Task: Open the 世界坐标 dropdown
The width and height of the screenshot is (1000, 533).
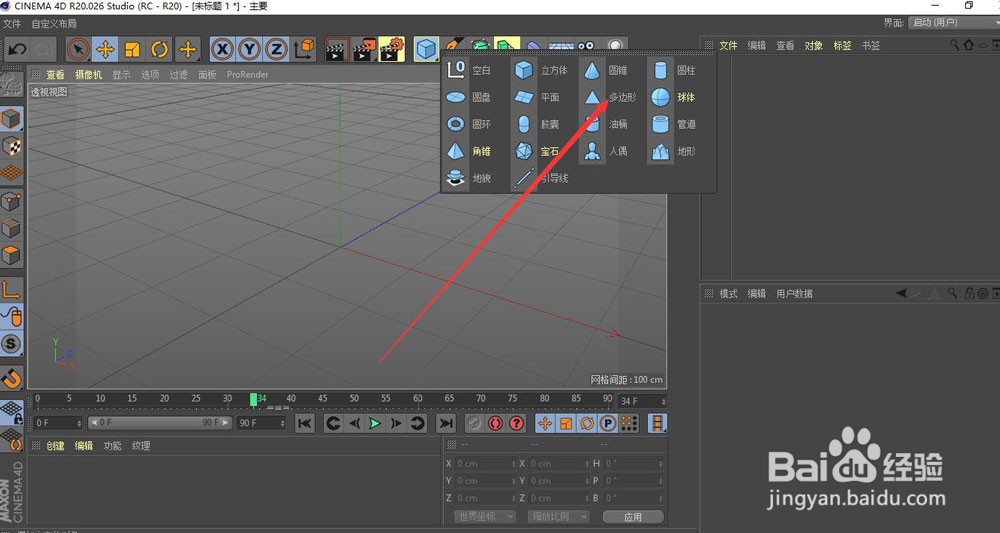Action: 484,516
